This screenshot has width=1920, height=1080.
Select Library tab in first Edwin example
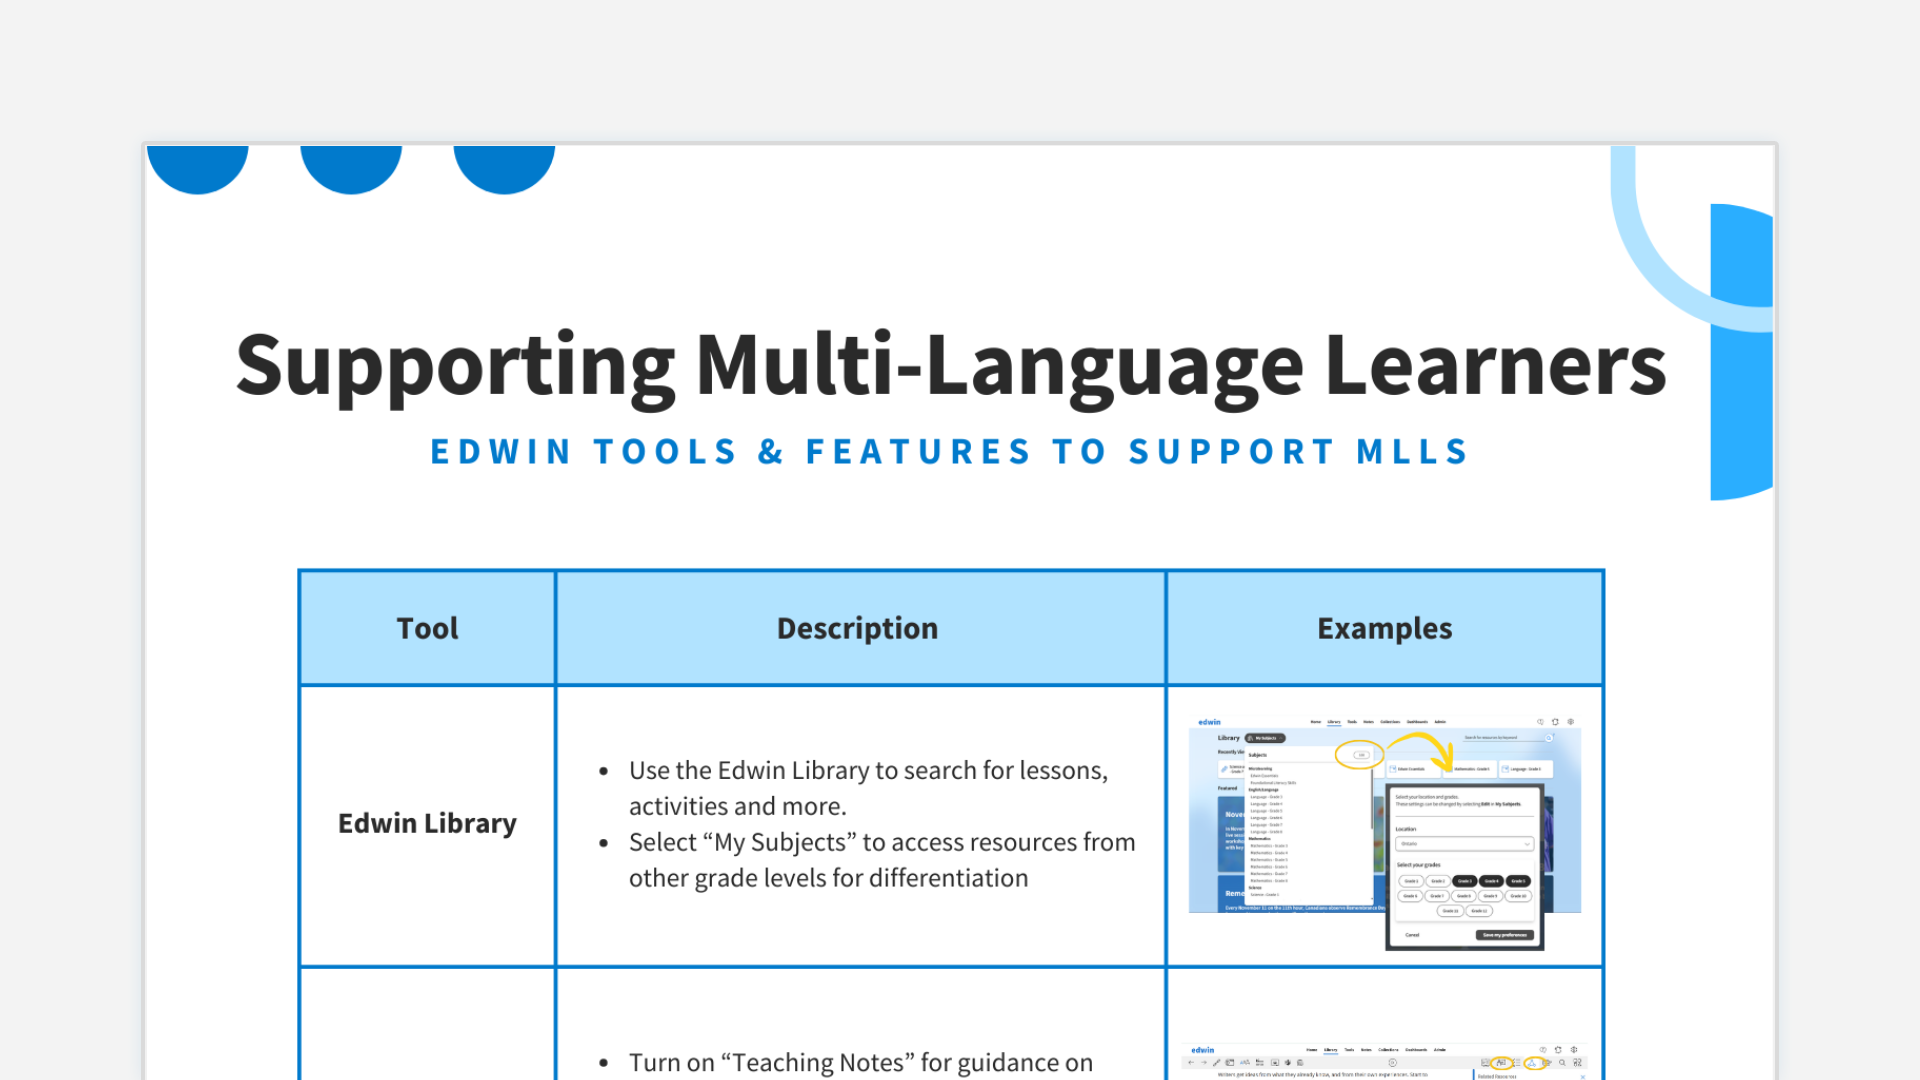(x=1334, y=721)
